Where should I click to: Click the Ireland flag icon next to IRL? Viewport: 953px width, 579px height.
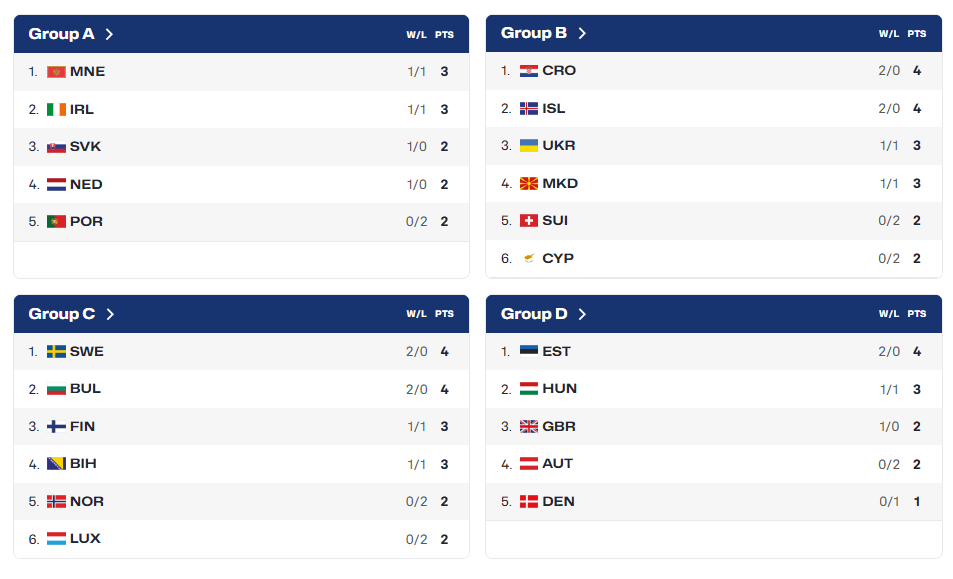point(56,110)
